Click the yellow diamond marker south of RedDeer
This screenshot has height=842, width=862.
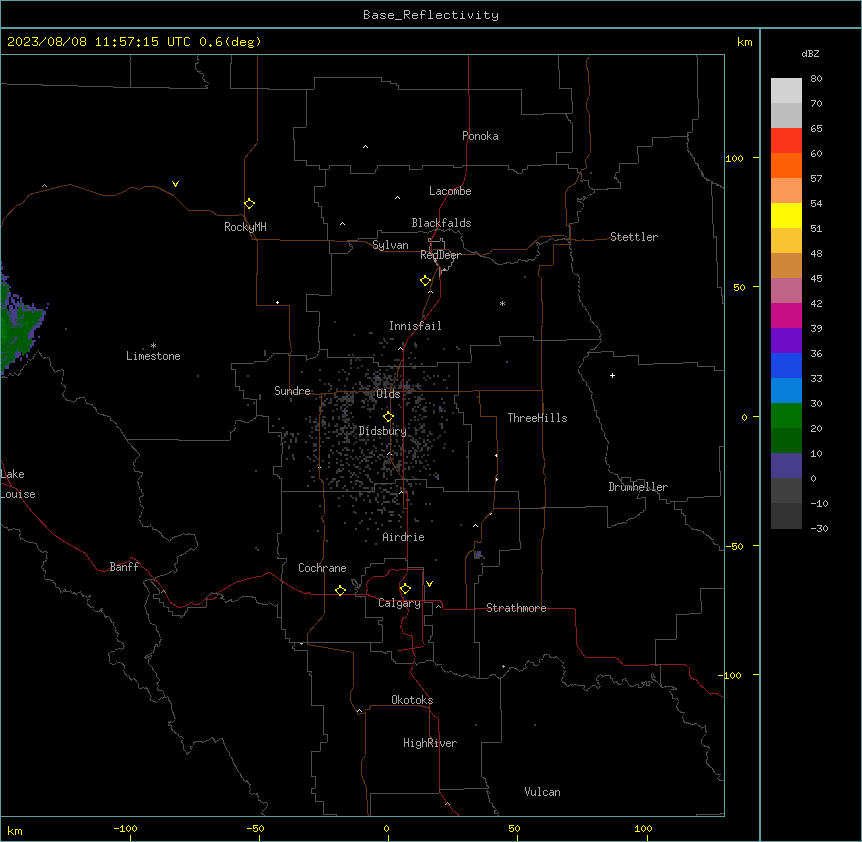[426, 281]
